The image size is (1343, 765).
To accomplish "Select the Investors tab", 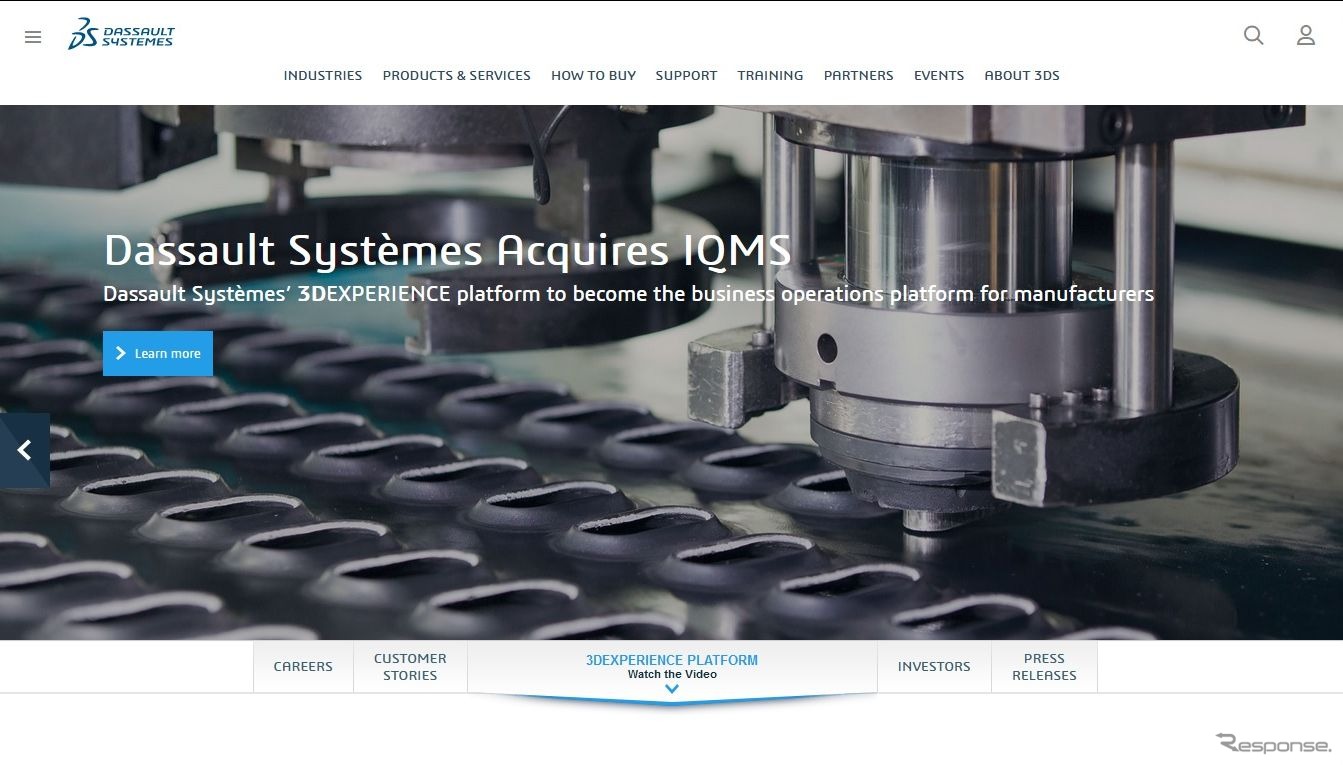I will (x=934, y=667).
